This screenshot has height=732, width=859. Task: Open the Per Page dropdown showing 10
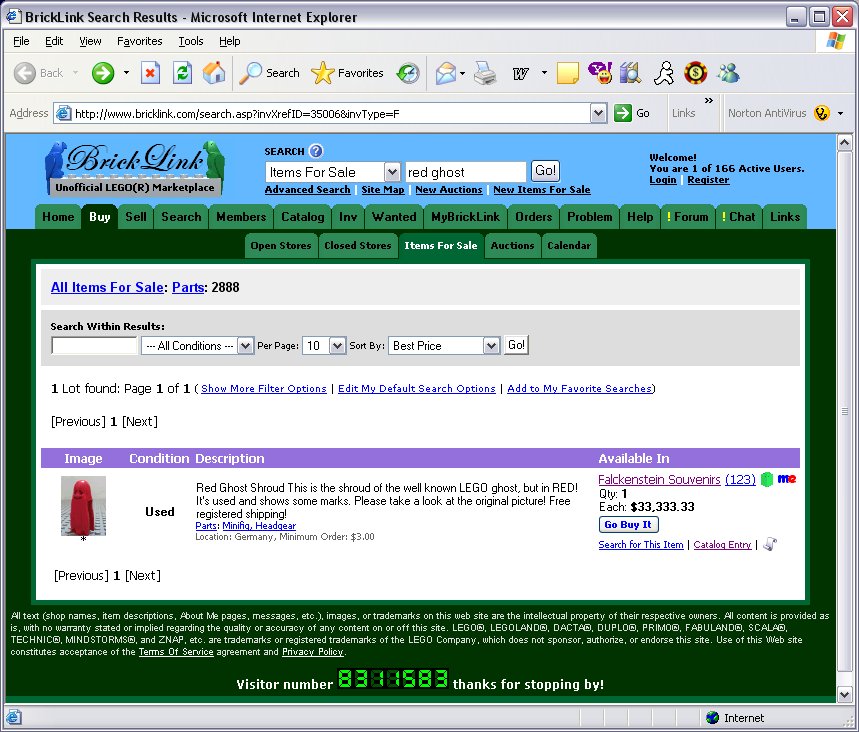pos(337,346)
